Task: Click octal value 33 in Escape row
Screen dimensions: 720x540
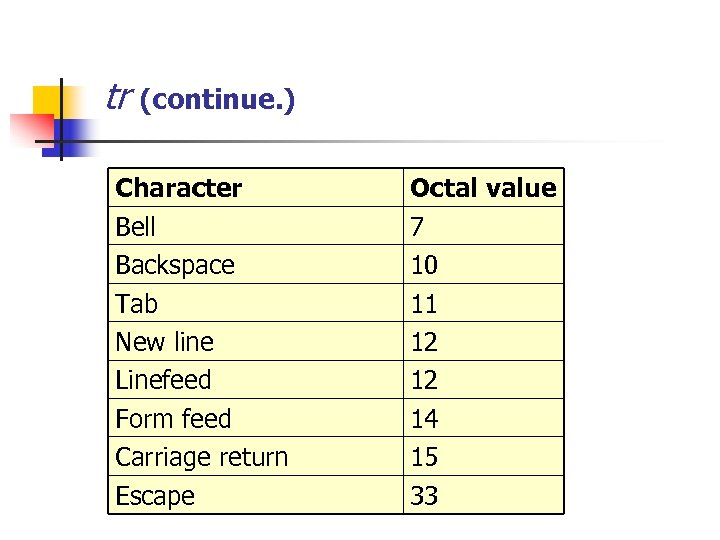Action: point(424,496)
